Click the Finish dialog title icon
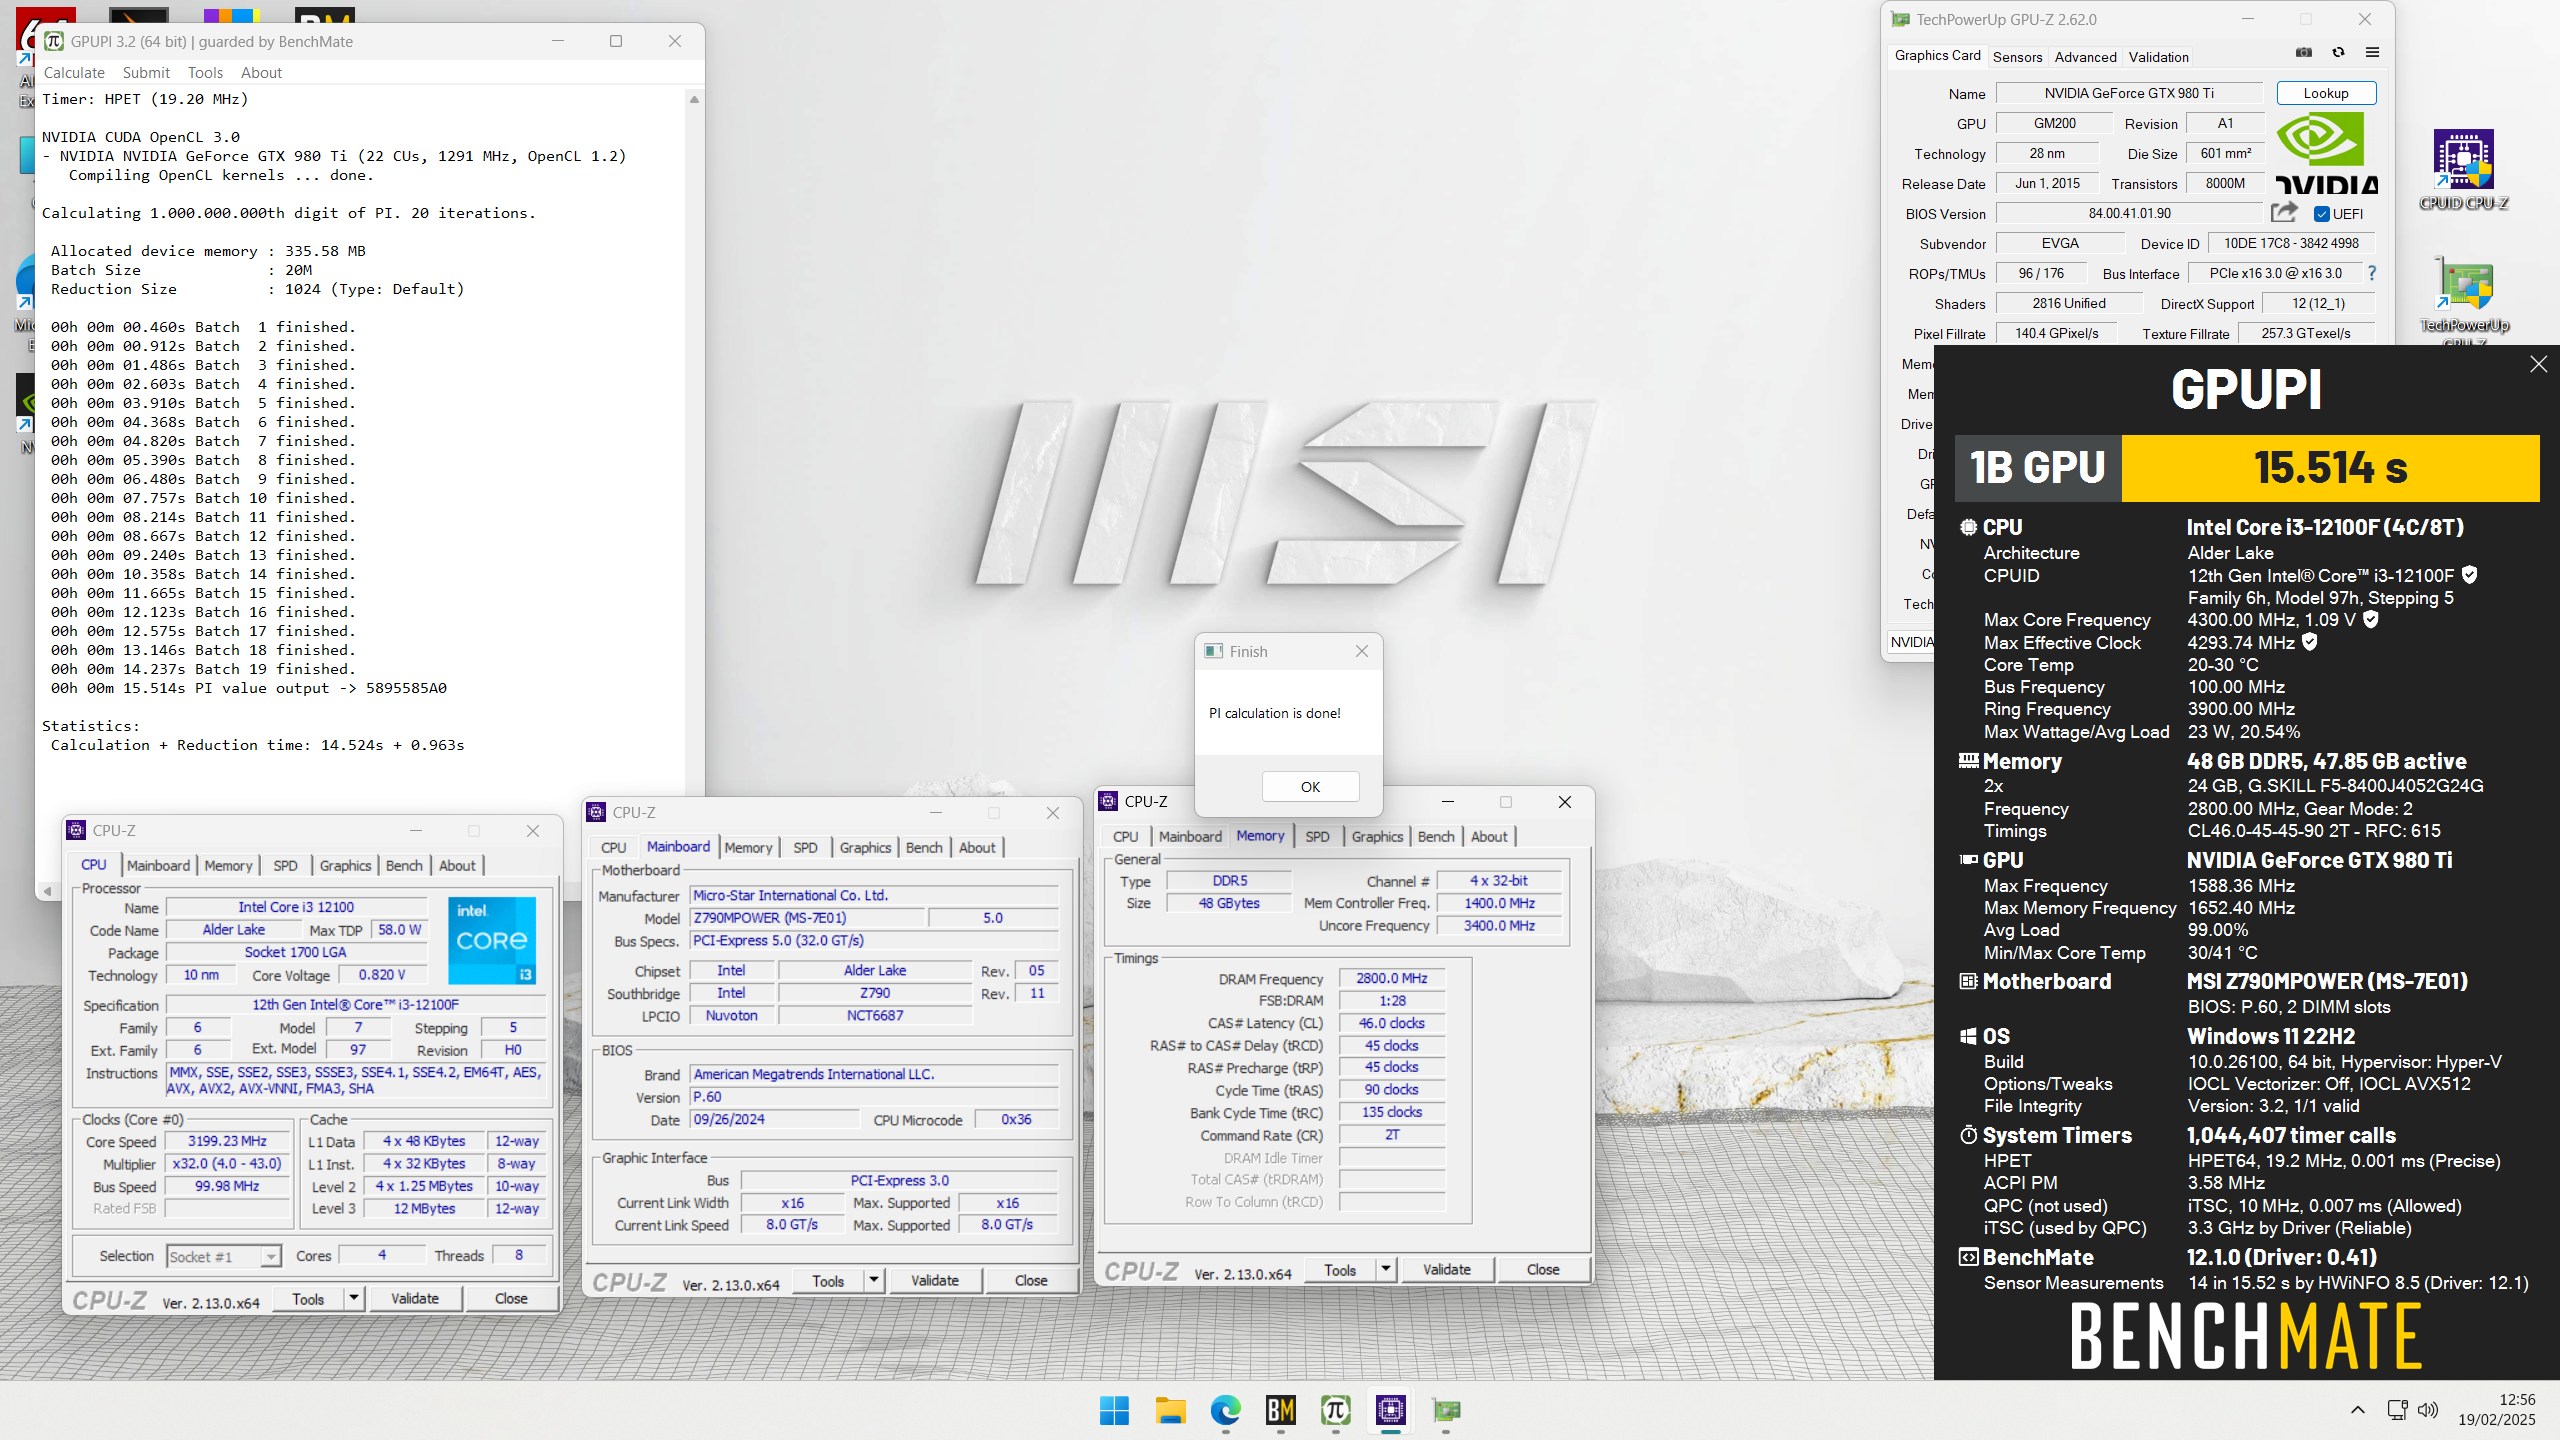This screenshot has width=2560, height=1440. tap(1214, 651)
